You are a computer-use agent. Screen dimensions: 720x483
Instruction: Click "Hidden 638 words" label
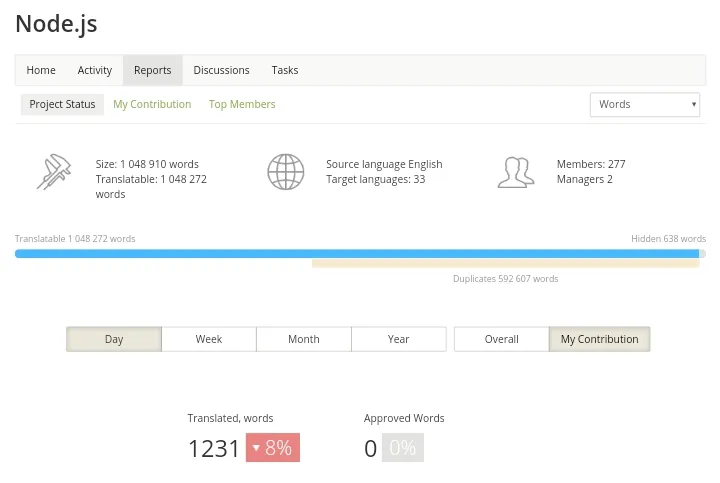[668, 239]
